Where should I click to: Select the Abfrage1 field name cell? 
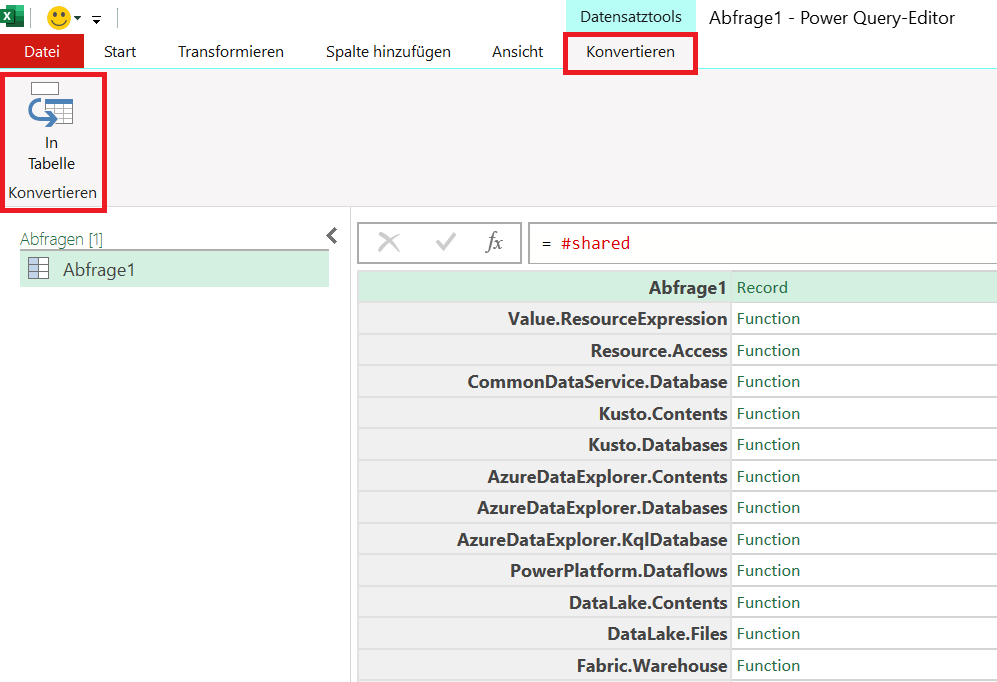(545, 287)
